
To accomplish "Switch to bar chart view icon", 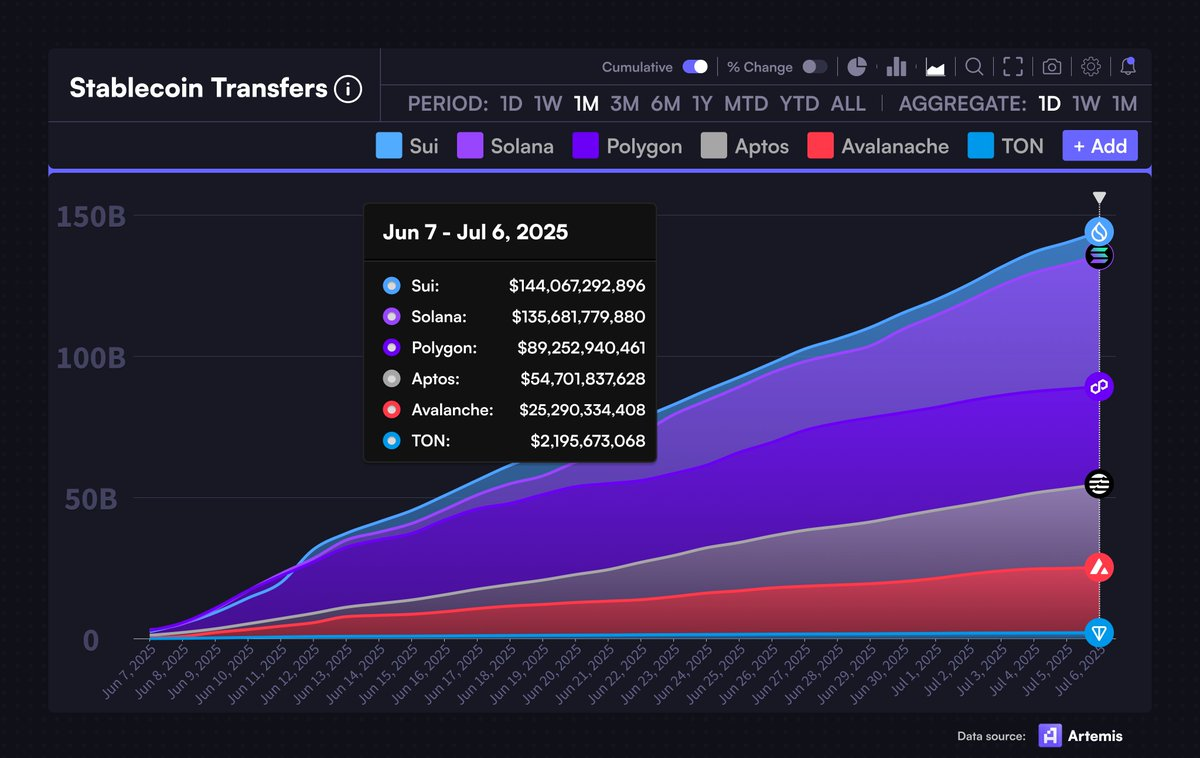I will (896, 67).
